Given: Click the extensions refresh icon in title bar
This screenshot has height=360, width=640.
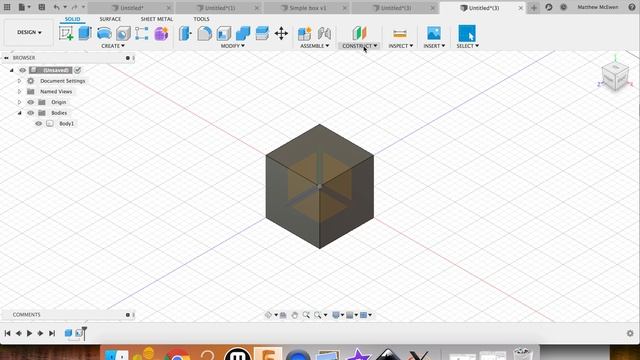Looking at the screenshot, I should (549, 7).
